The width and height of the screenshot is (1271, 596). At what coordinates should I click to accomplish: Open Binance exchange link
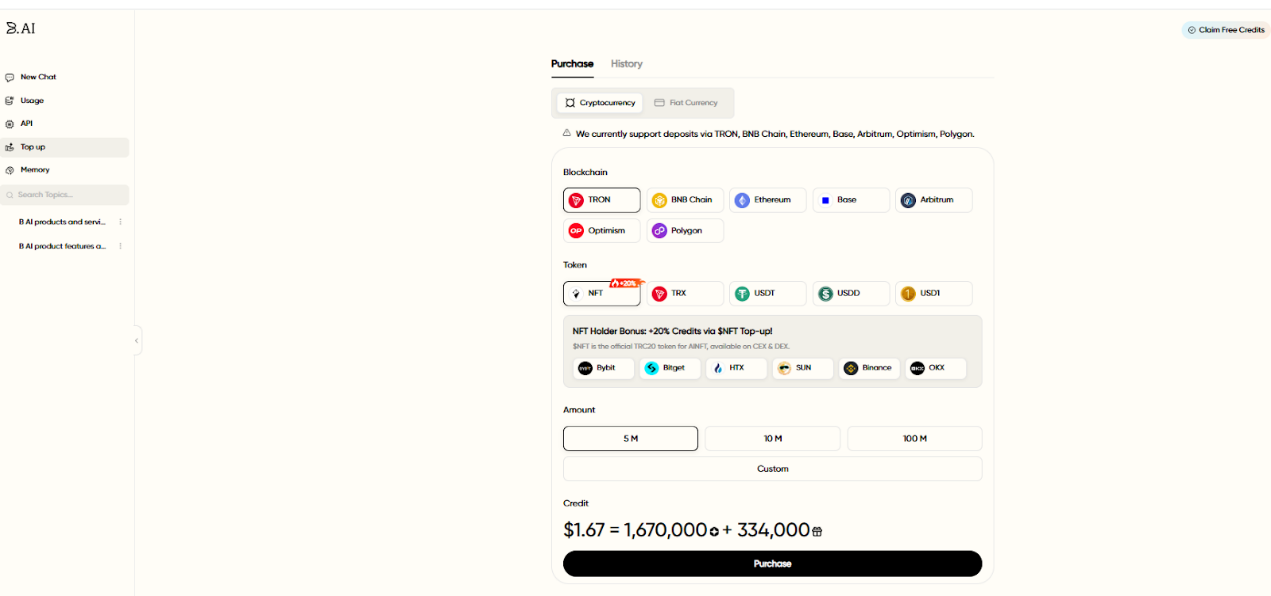point(869,368)
